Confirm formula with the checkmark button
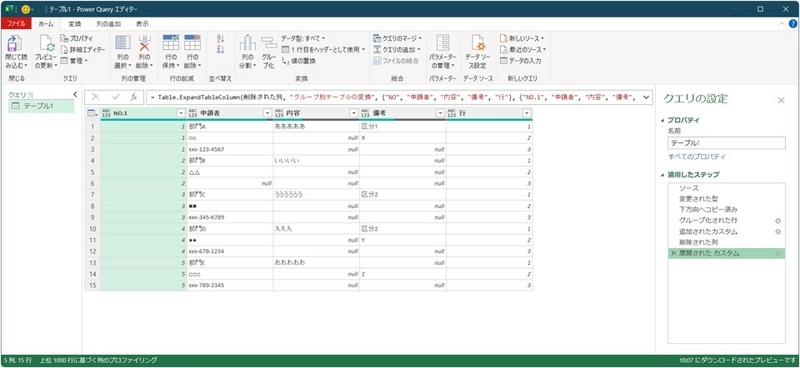 (x=115, y=96)
